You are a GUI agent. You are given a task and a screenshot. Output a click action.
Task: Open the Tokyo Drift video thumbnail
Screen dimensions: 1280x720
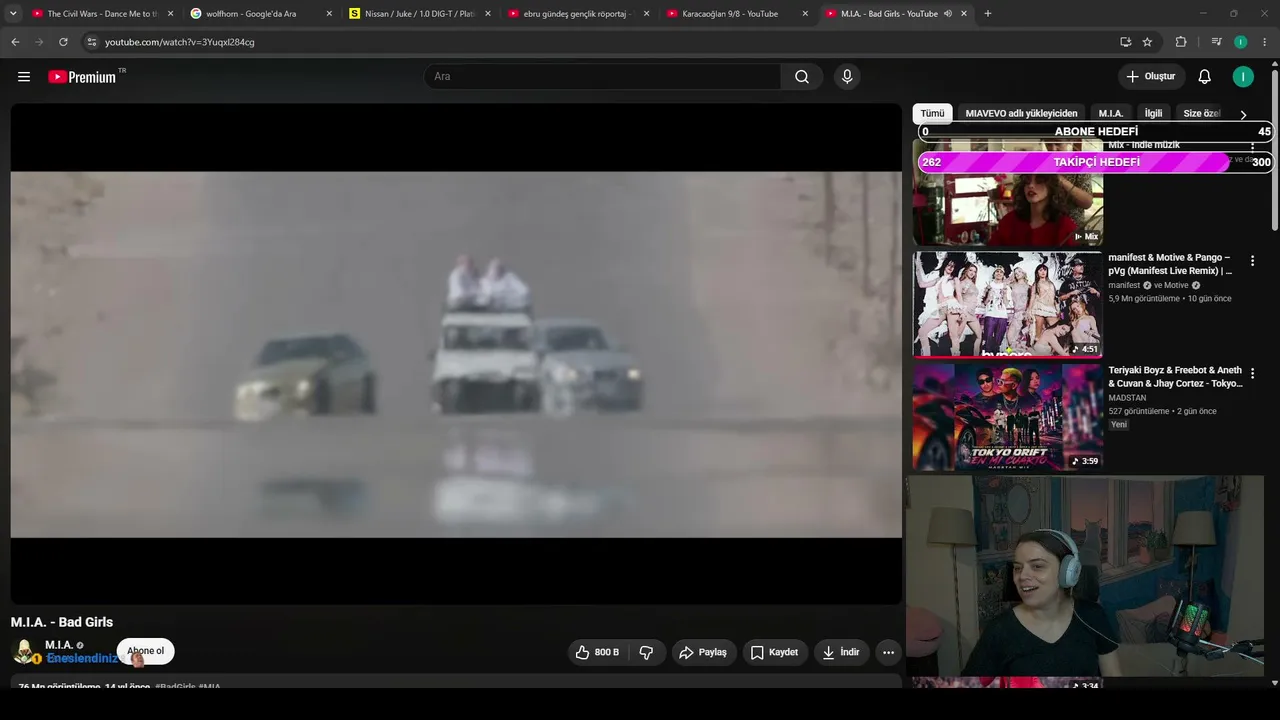coord(1008,417)
